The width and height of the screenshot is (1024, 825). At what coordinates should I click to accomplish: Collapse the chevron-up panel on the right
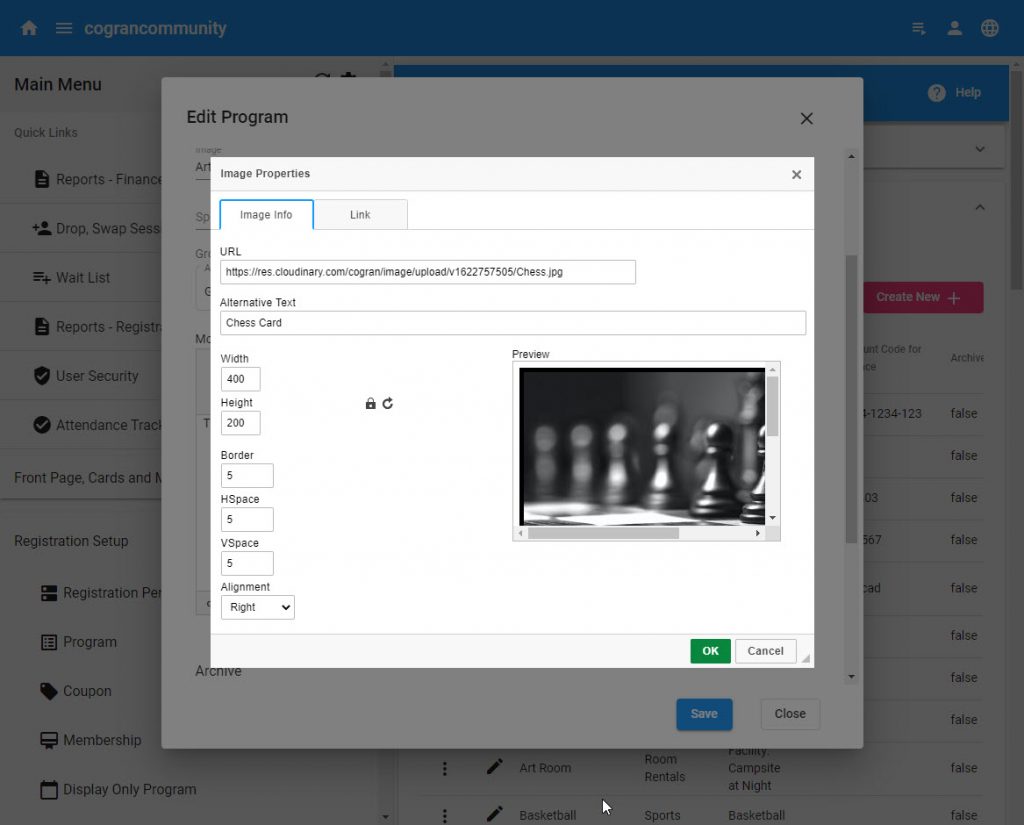pyautogui.click(x=980, y=207)
